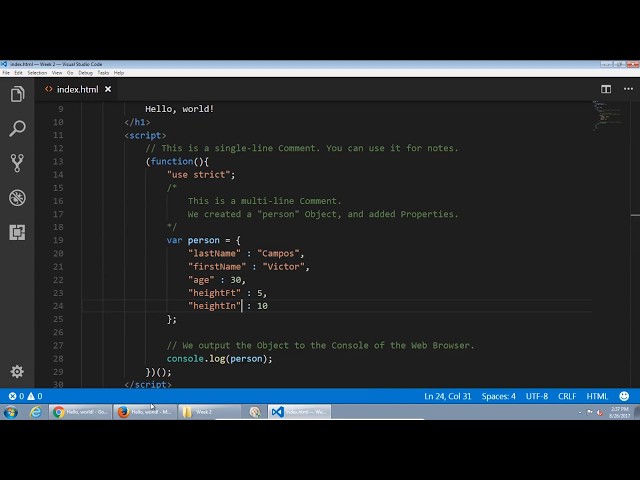Click the minimap code overview
The image size is (640, 480).
[x=609, y=116]
